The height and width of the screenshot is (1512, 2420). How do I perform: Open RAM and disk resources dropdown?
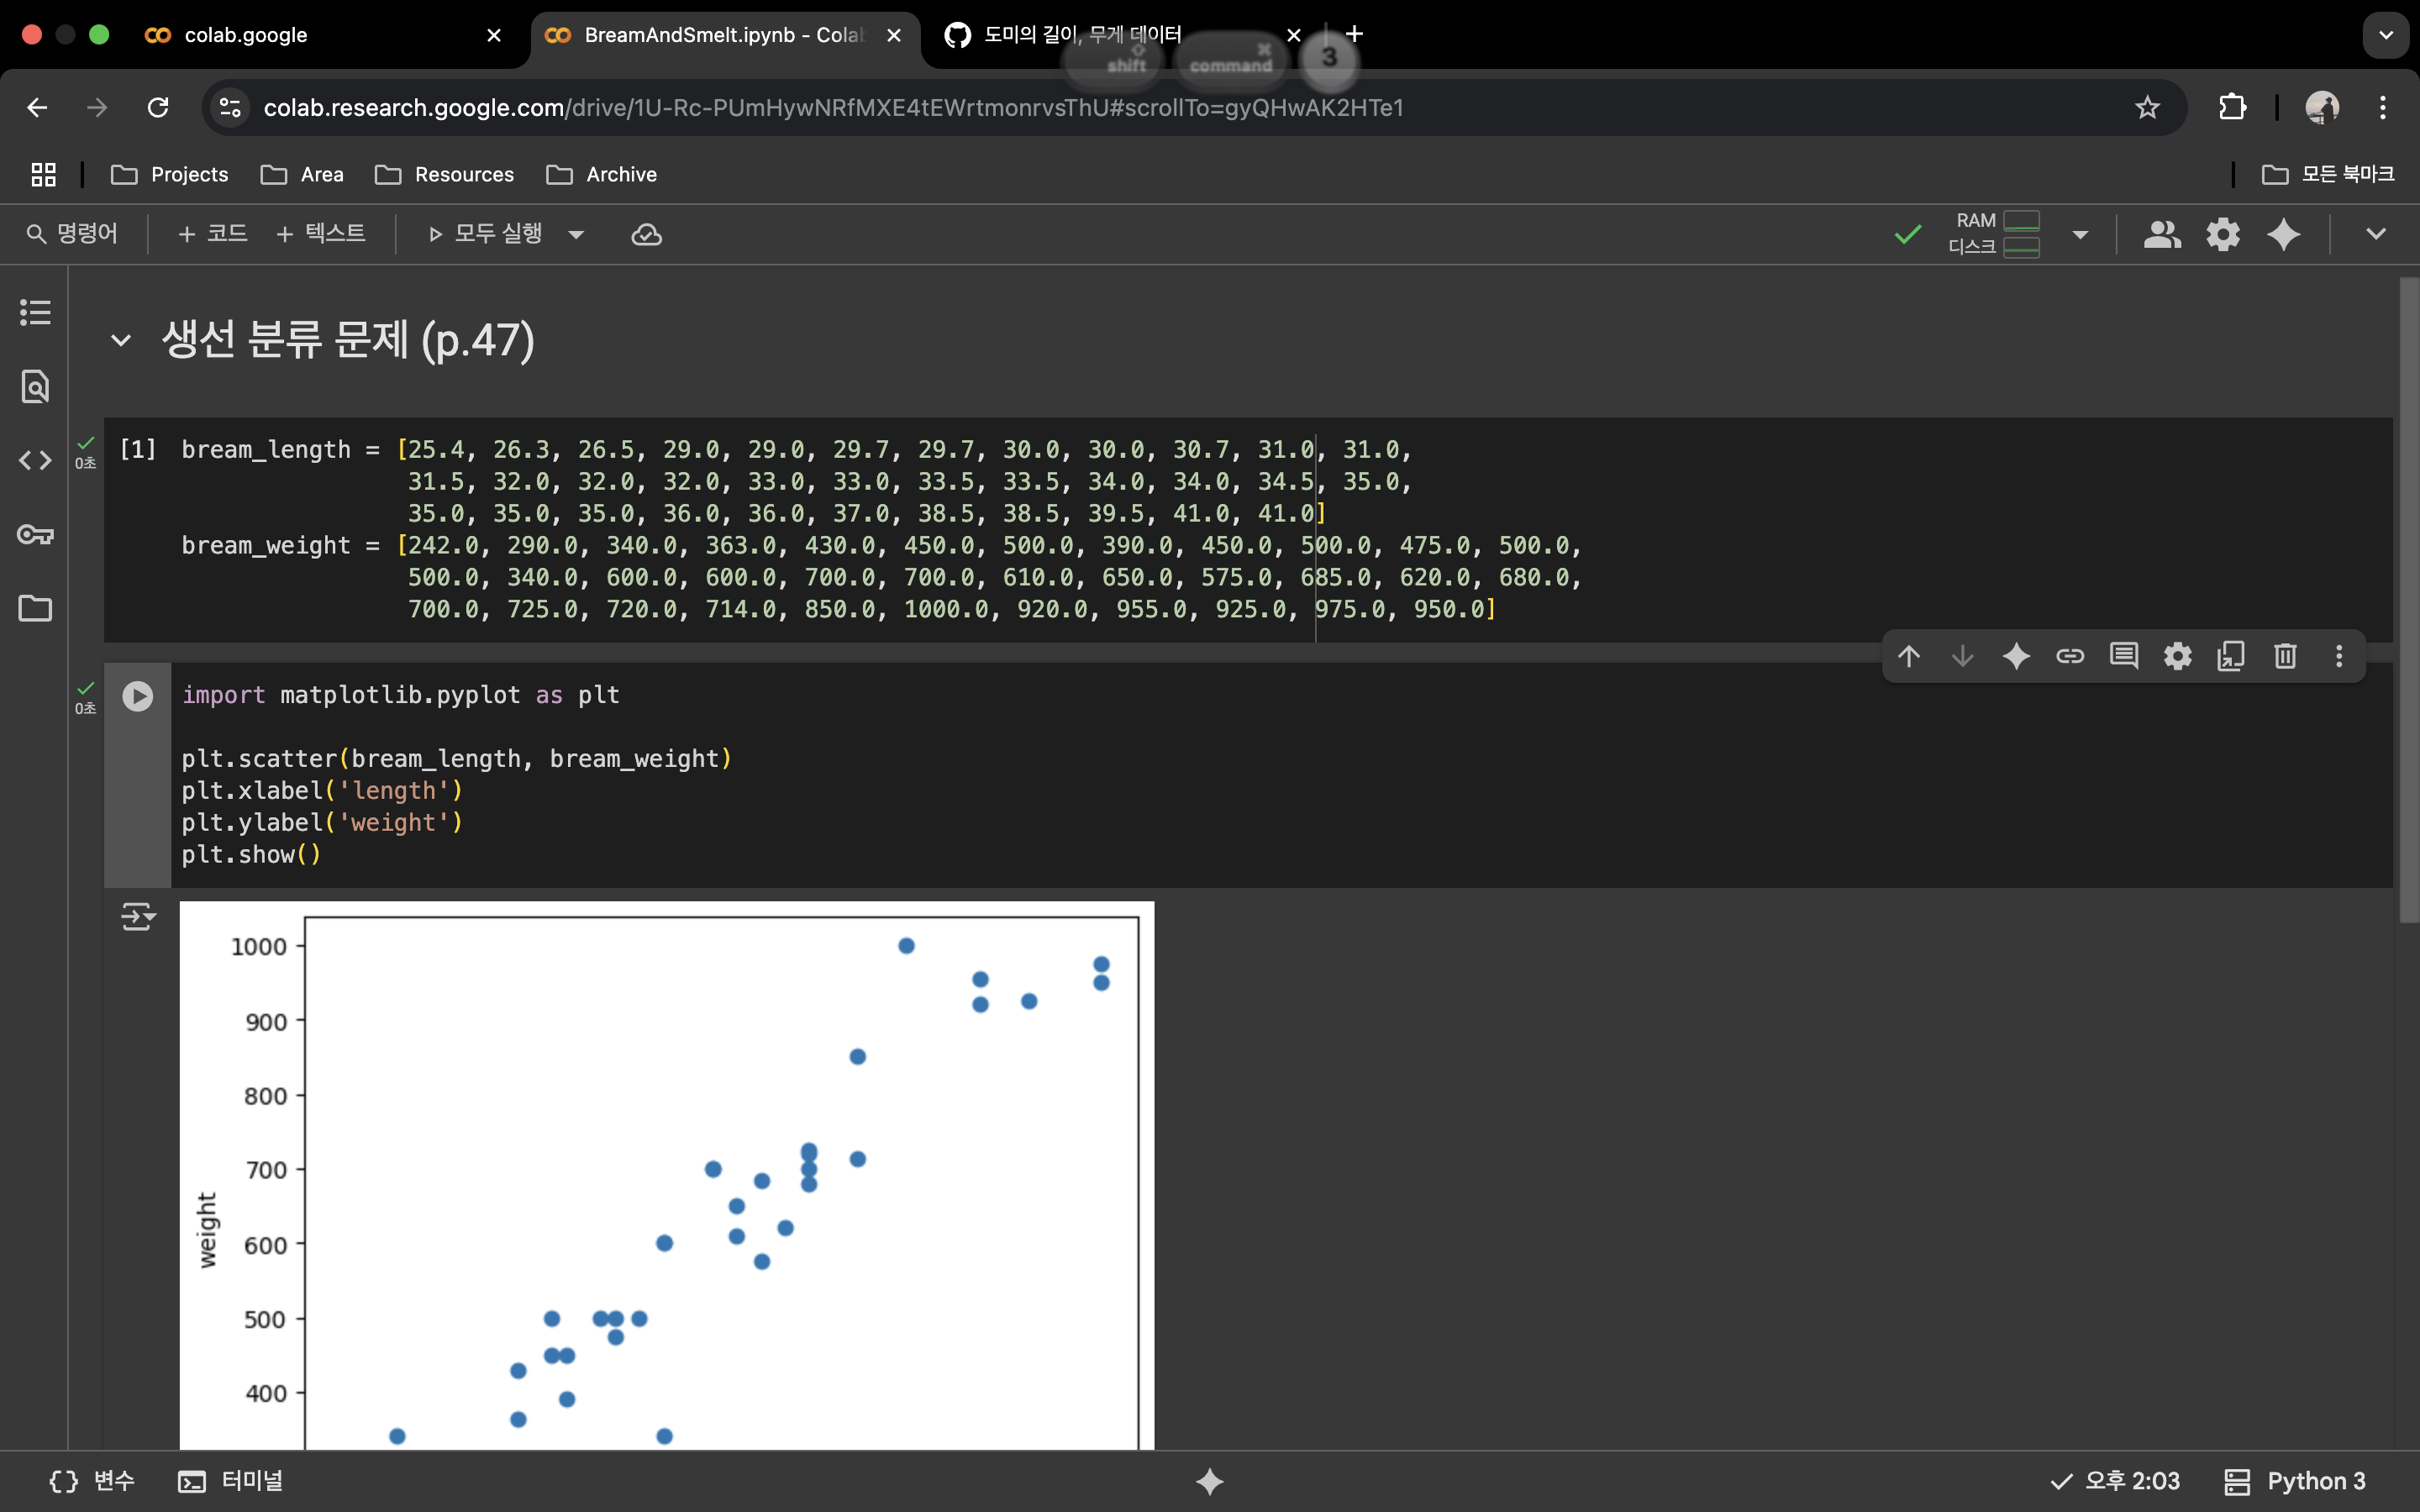tap(2080, 235)
